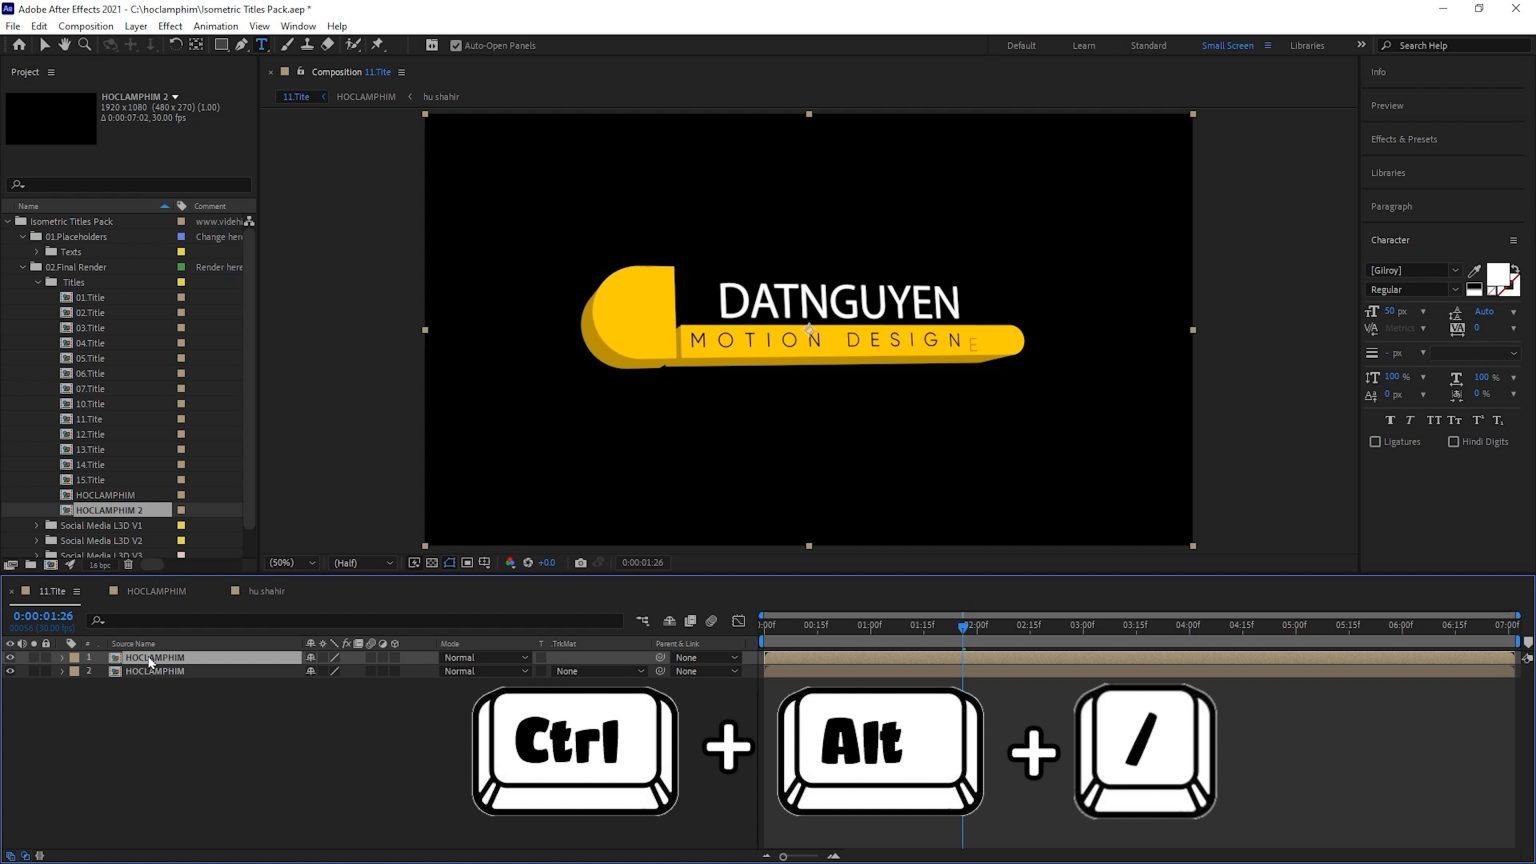The image size is (1536, 864).
Task: Enable the Hindi Digits checkbox
Action: click(x=1454, y=441)
